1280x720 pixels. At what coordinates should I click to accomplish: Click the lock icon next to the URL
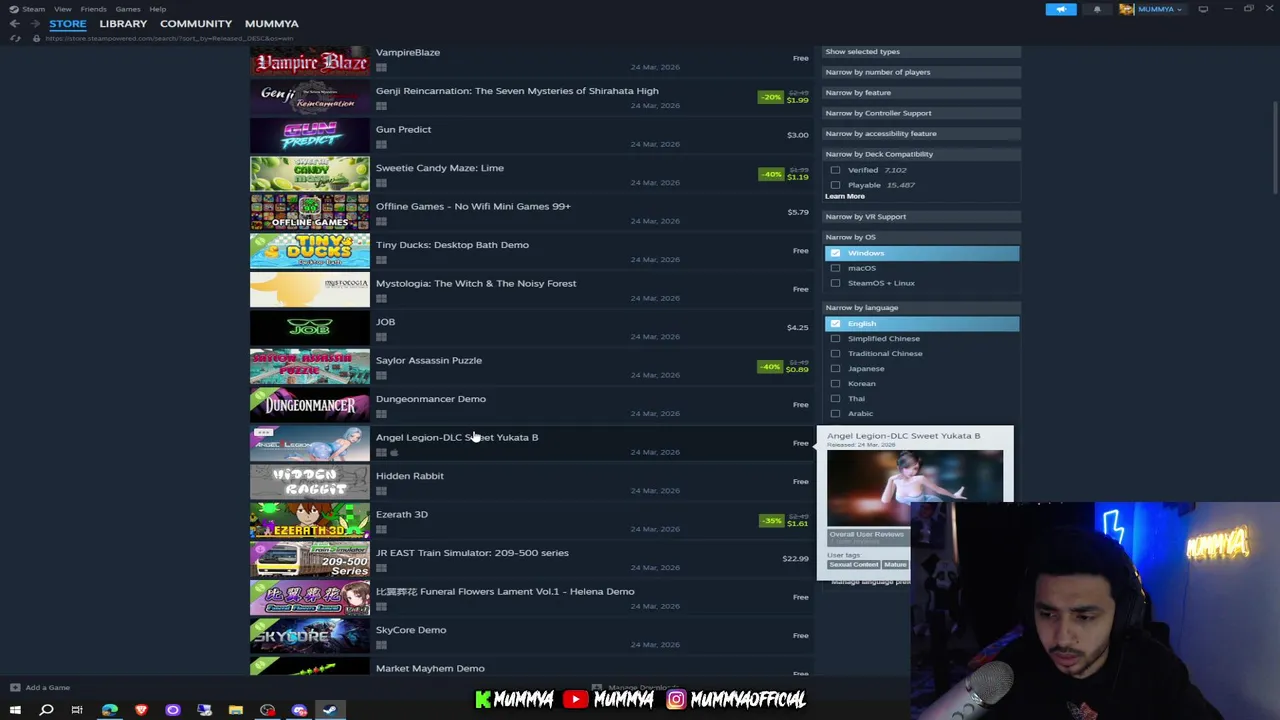tap(36, 38)
